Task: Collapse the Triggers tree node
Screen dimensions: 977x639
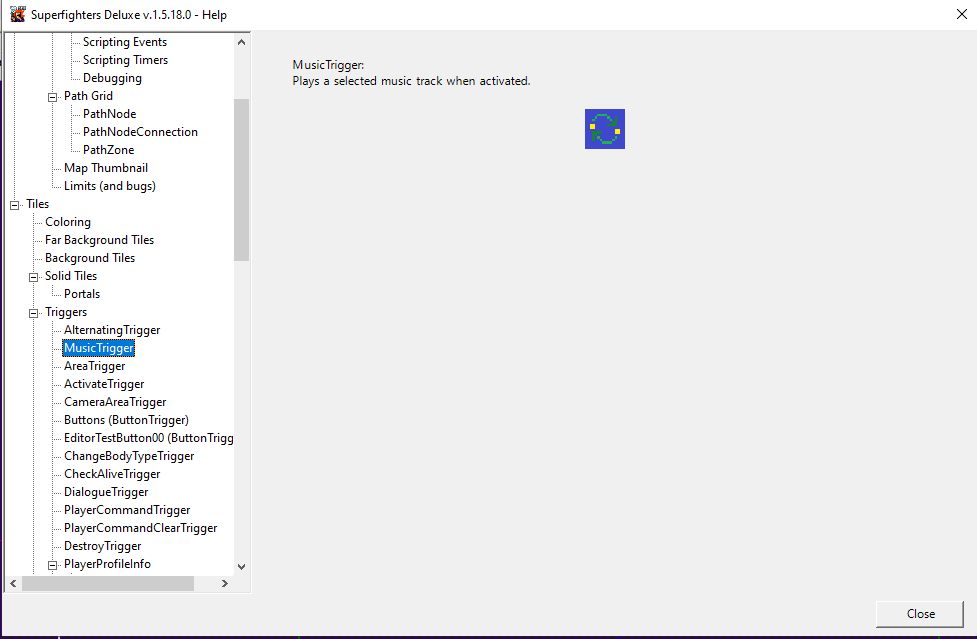Action: [x=34, y=313]
